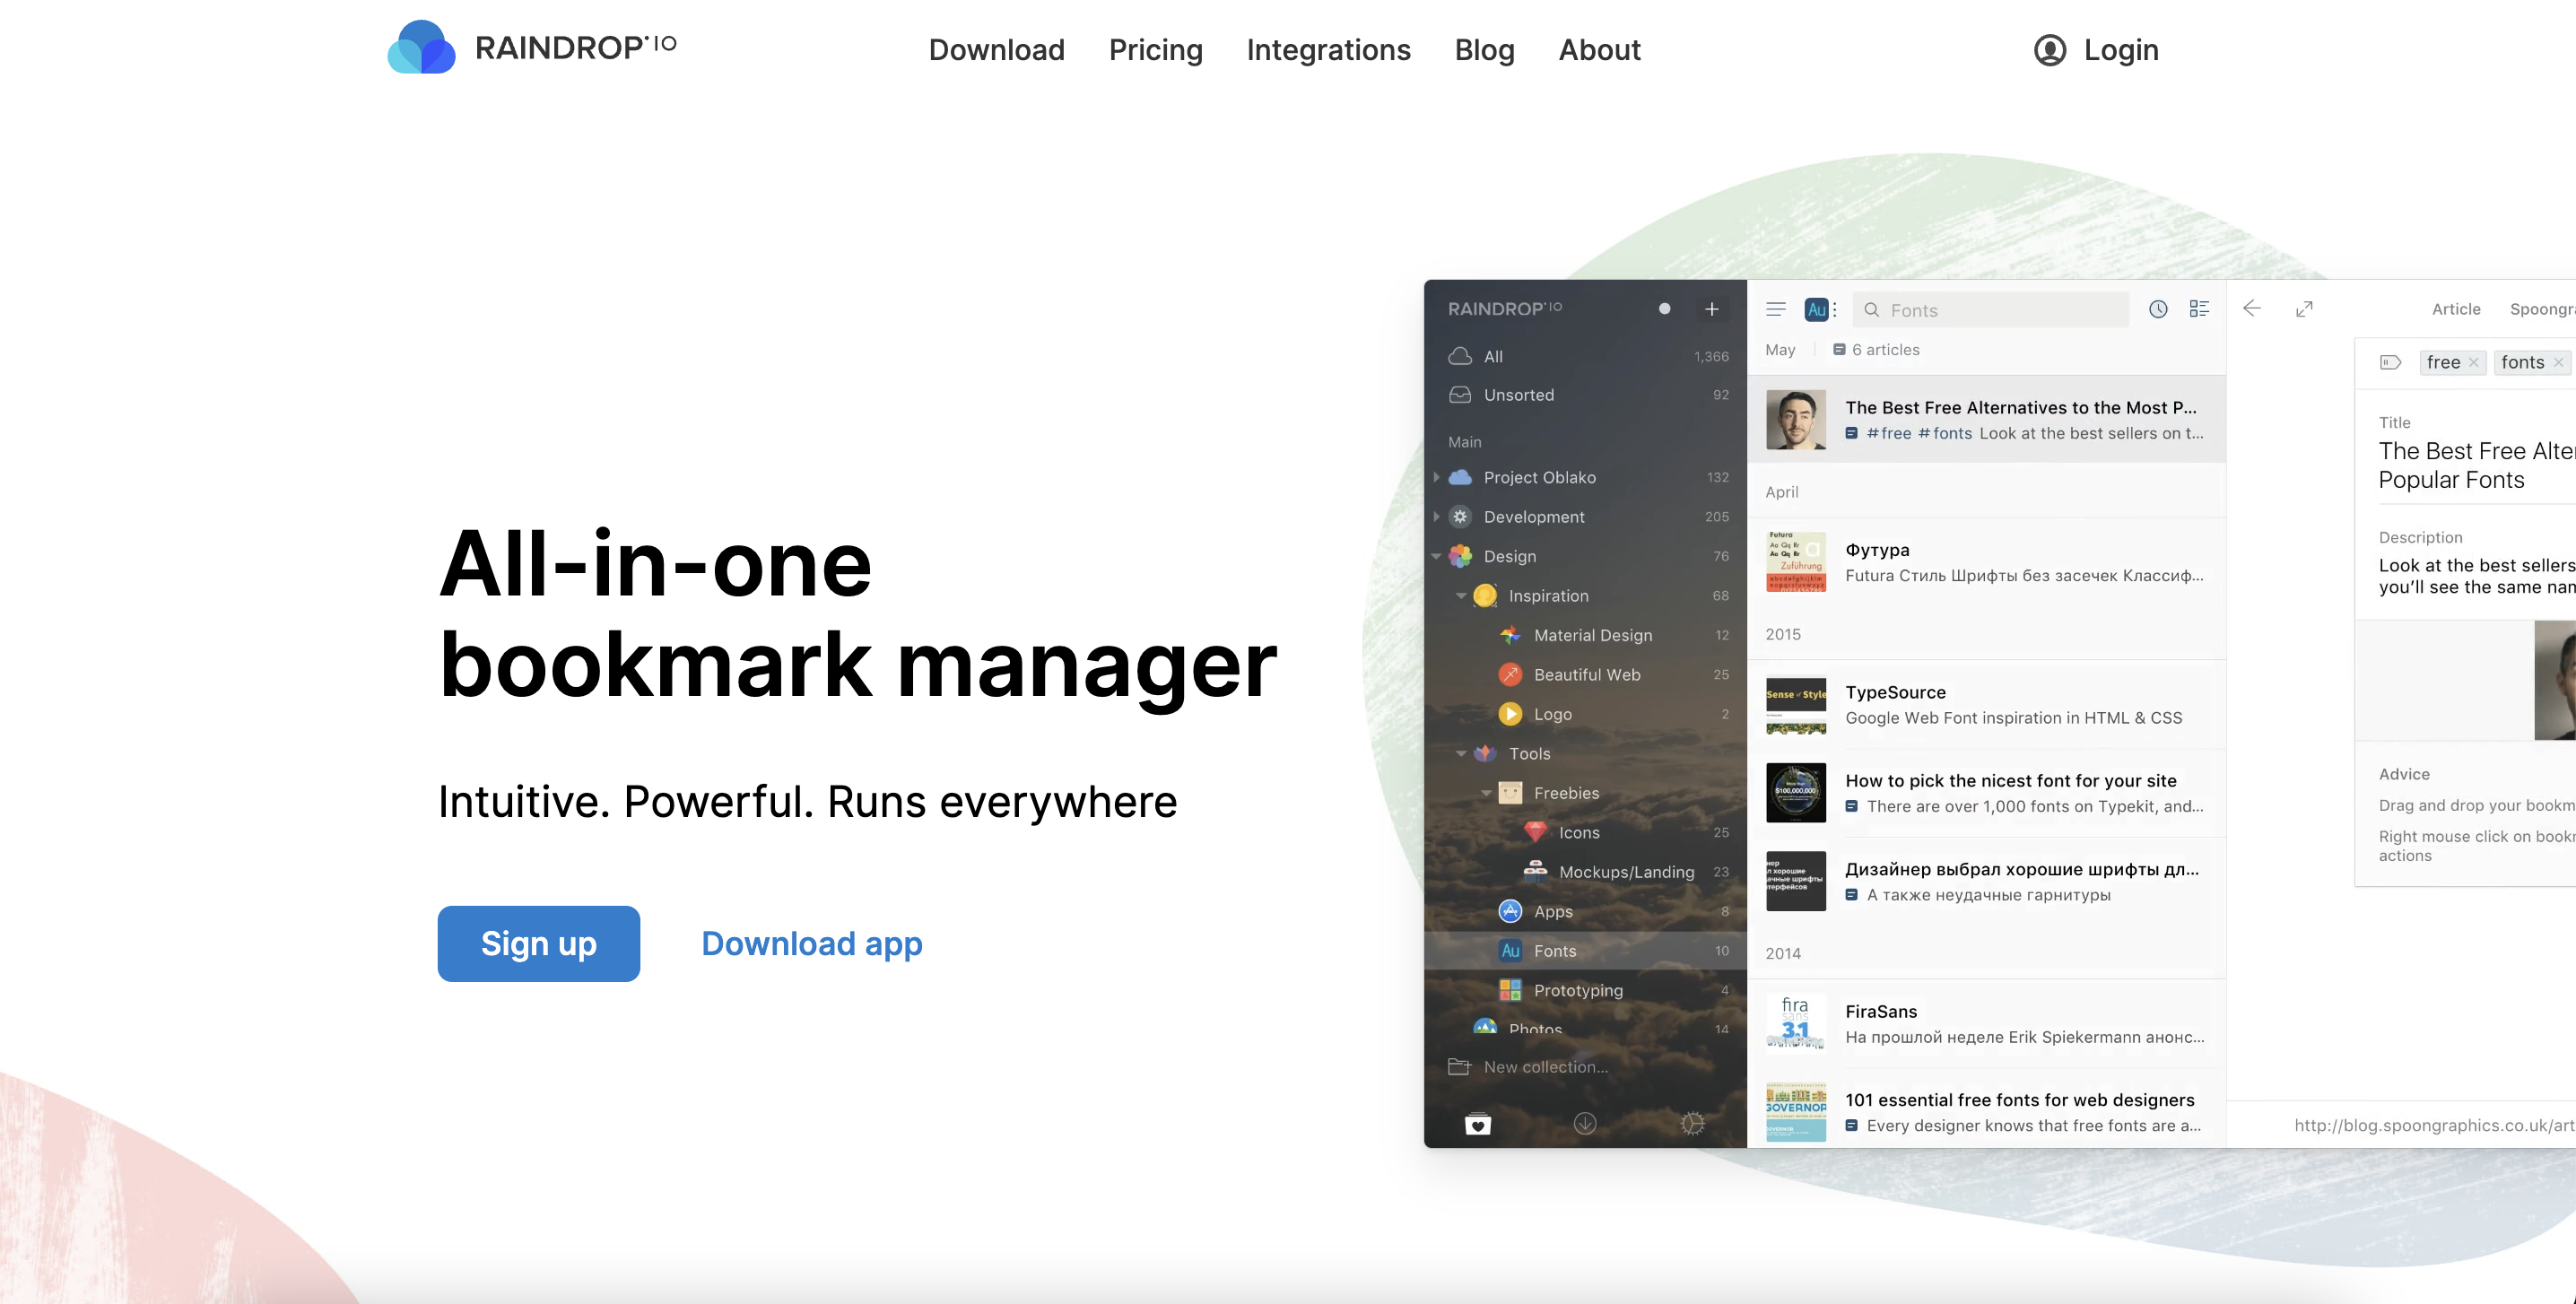Collapse the Tools collection
The height and width of the screenshot is (1304, 2576).
tap(1461, 754)
